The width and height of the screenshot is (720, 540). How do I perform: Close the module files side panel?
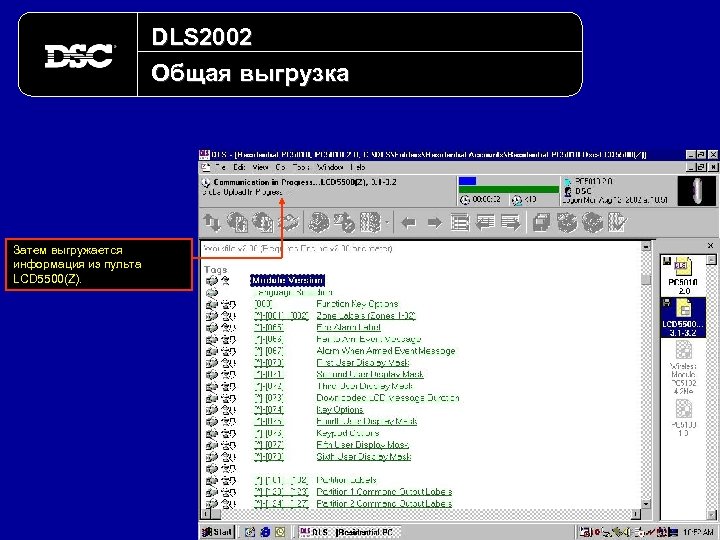tap(710, 246)
